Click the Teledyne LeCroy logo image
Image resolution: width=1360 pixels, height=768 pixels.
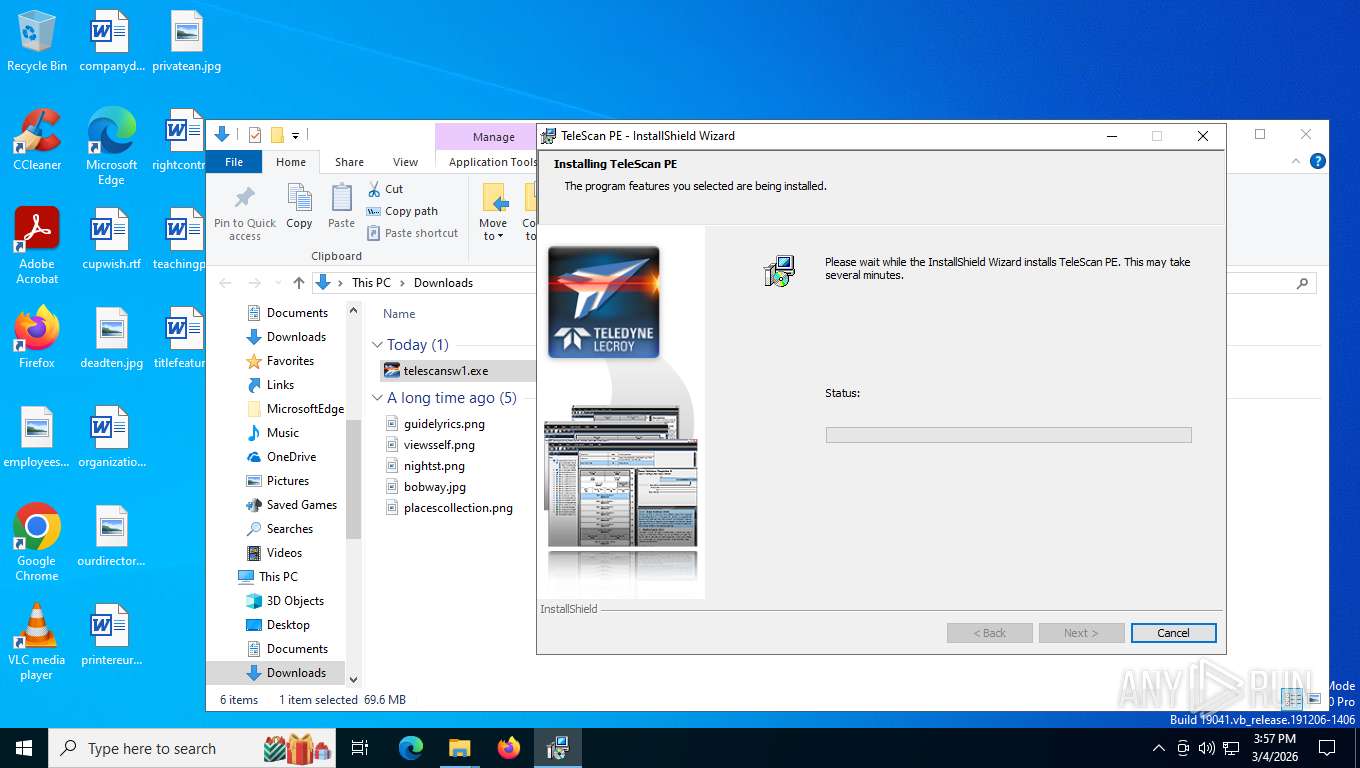point(603,302)
